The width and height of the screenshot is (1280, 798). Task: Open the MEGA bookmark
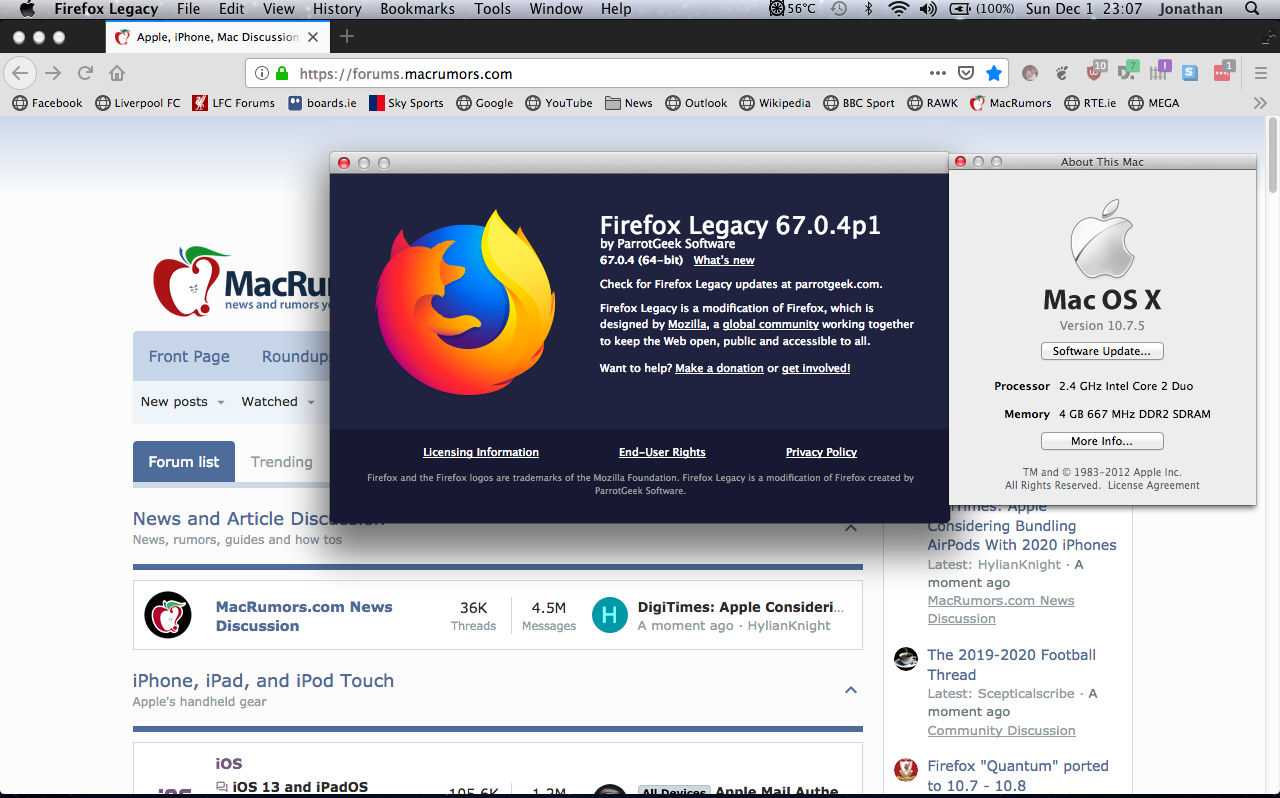click(x=1153, y=103)
